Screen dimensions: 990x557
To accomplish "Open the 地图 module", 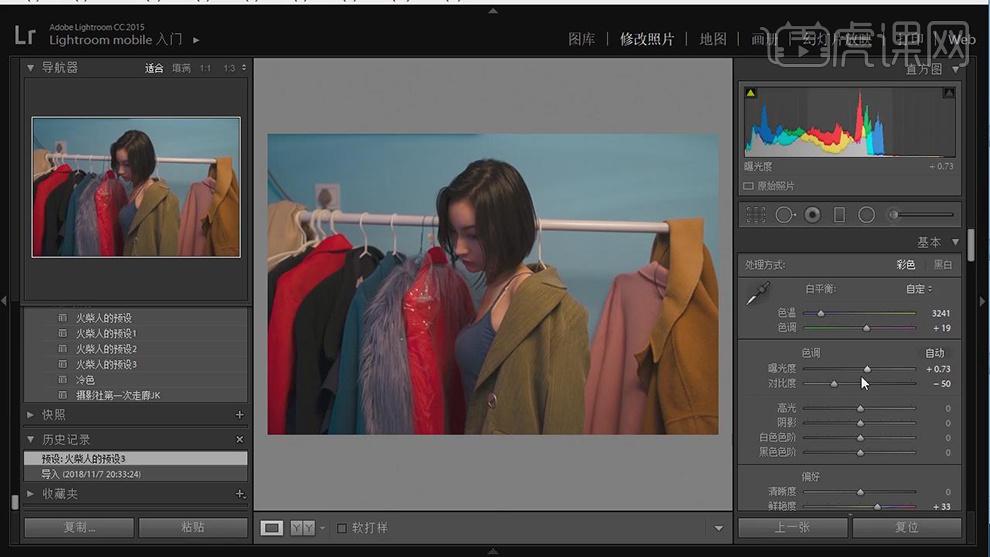I will (x=713, y=39).
